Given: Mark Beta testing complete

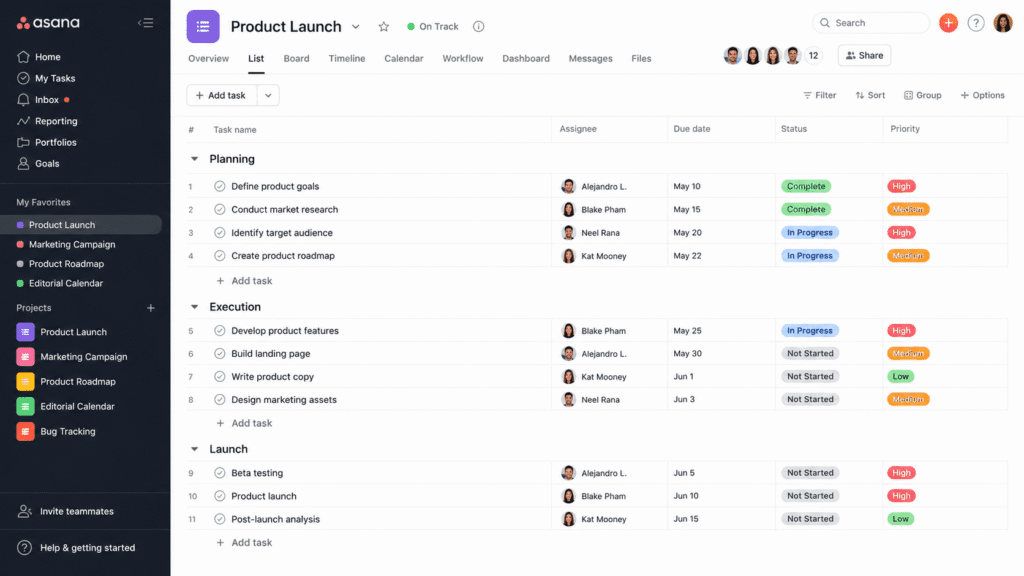Looking at the screenshot, I should 219,473.
